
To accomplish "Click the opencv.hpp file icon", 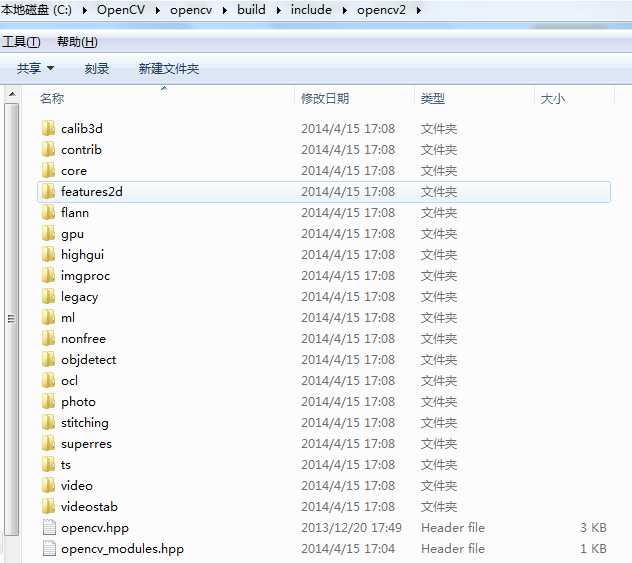I will click(49, 527).
